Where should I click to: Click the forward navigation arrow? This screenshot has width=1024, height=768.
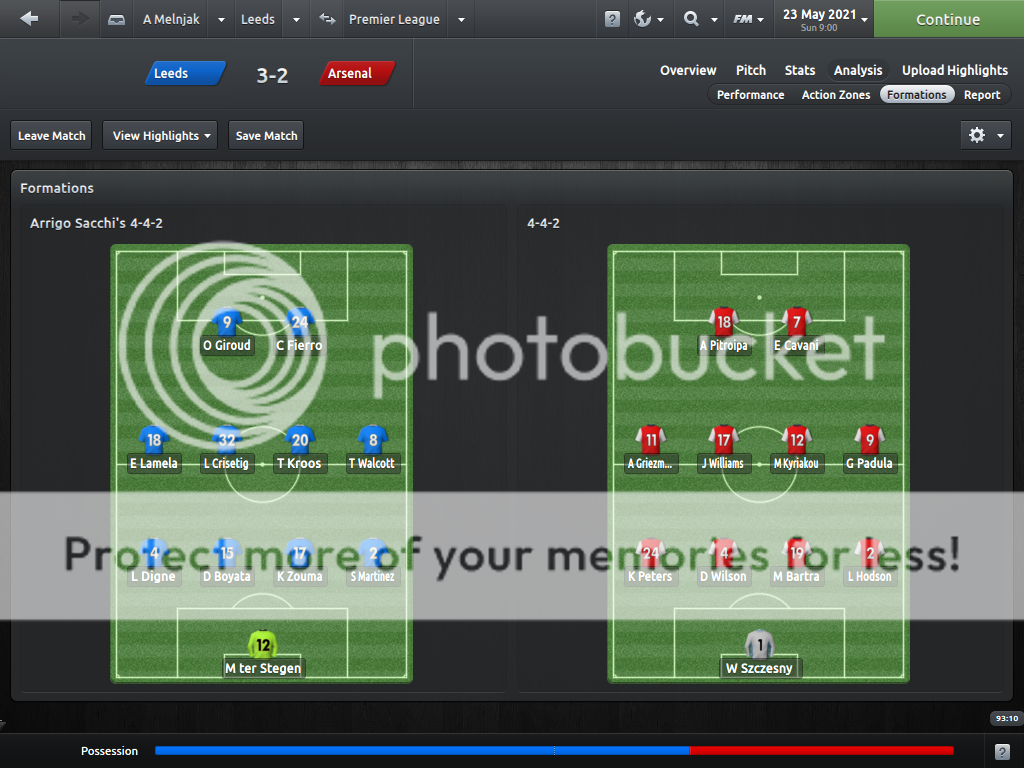click(80, 19)
